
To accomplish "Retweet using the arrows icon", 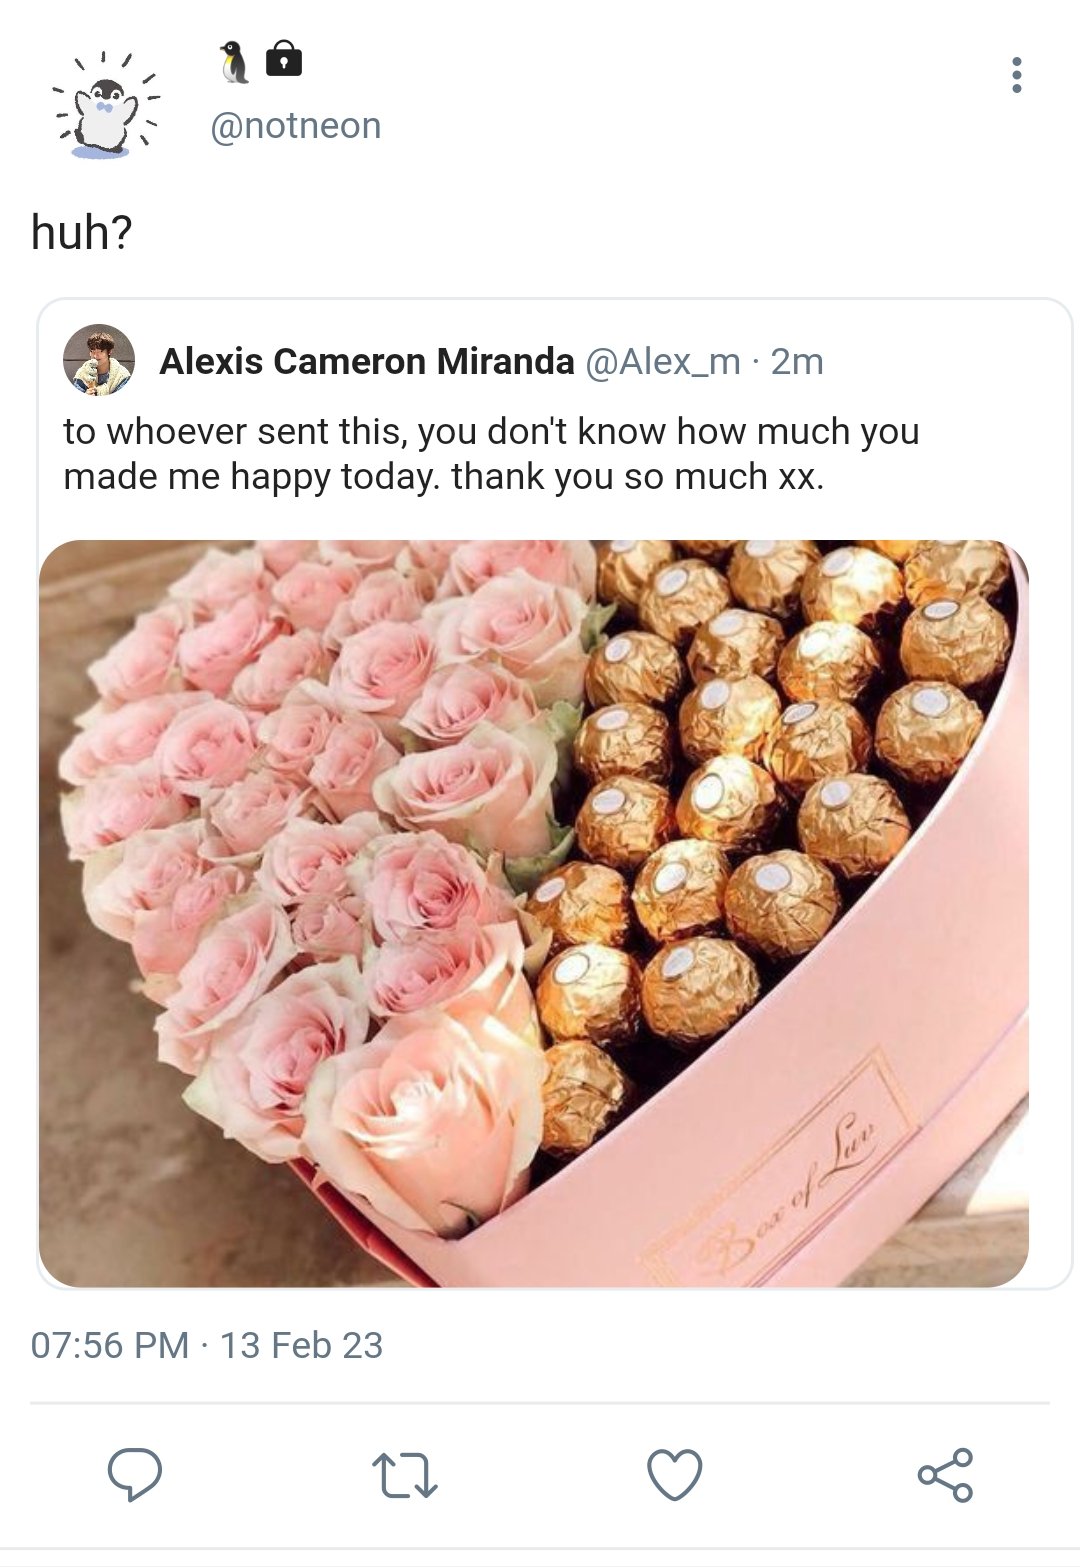I will click(404, 1476).
